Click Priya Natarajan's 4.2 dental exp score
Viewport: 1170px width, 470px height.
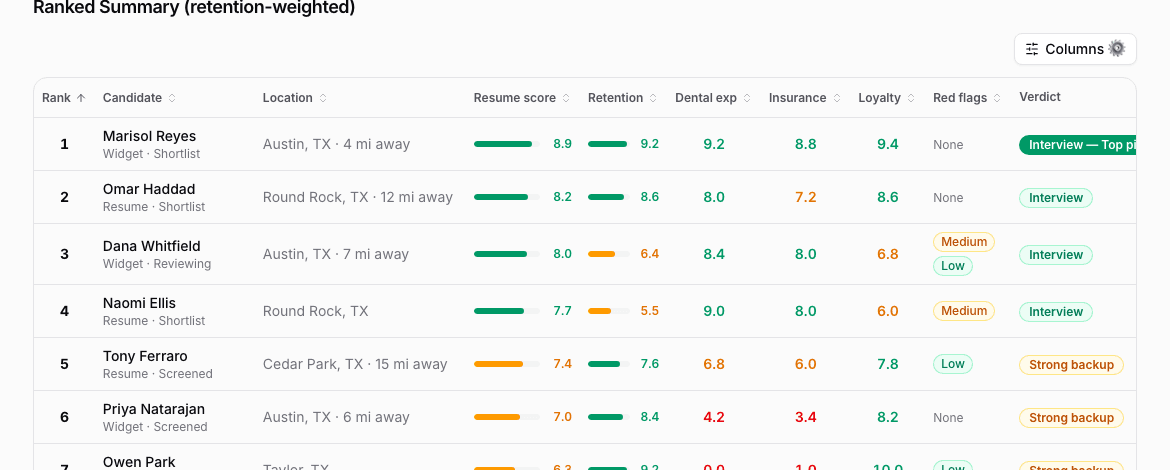[713, 417]
